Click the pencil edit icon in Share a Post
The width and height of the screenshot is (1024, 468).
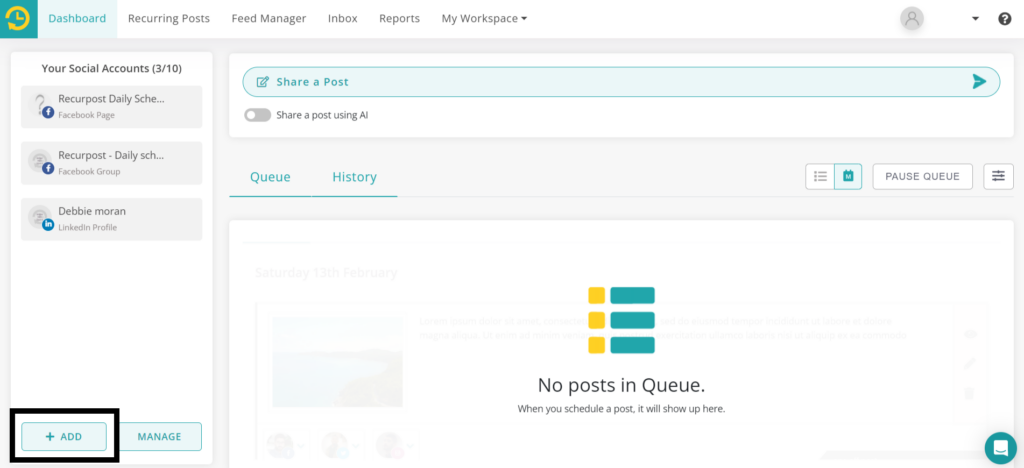pyautogui.click(x=263, y=82)
